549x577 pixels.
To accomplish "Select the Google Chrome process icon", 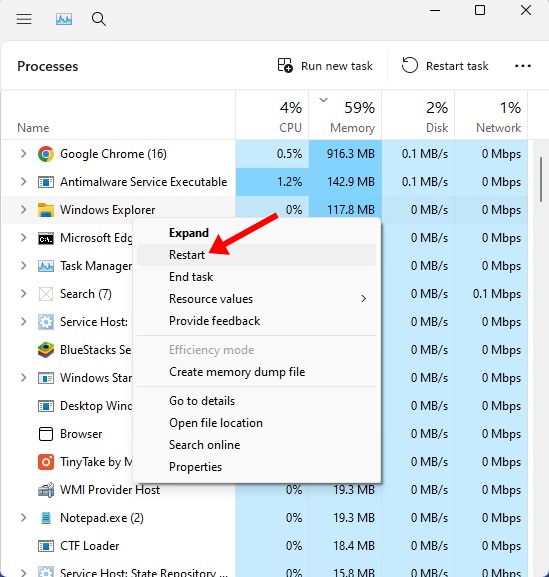I will [x=46, y=154].
